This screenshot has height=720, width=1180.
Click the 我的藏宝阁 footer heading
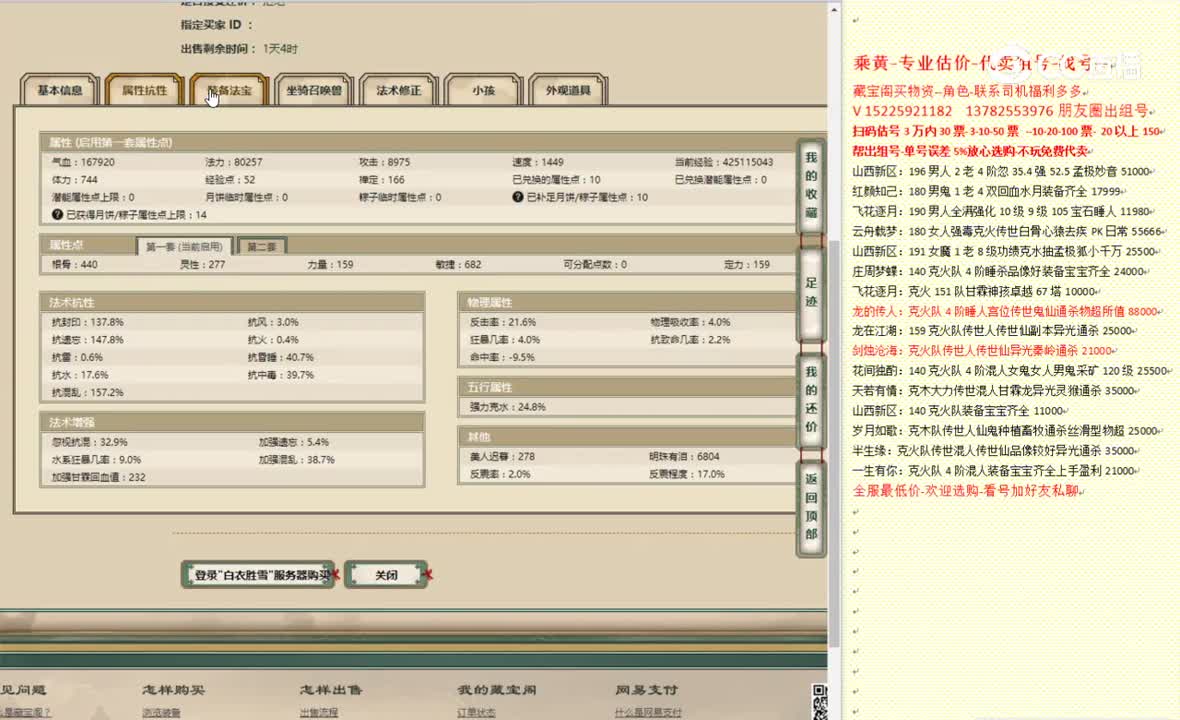click(x=497, y=689)
